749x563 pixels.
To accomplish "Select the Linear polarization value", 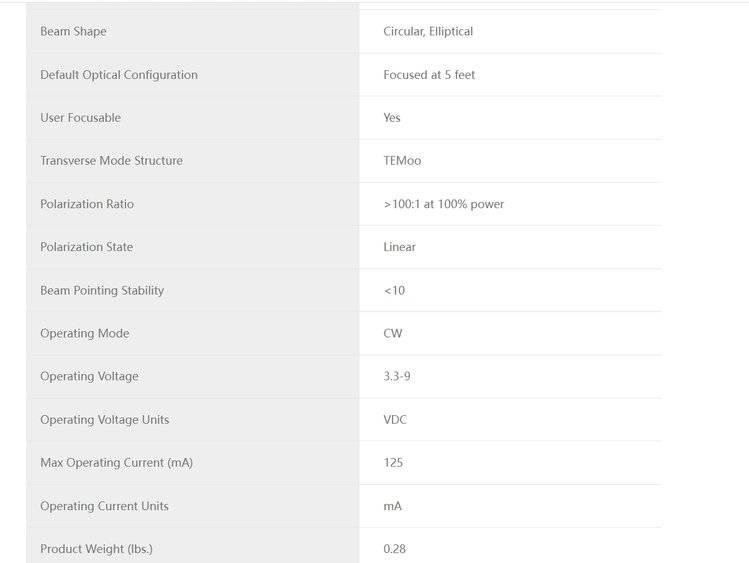I will coord(399,247).
